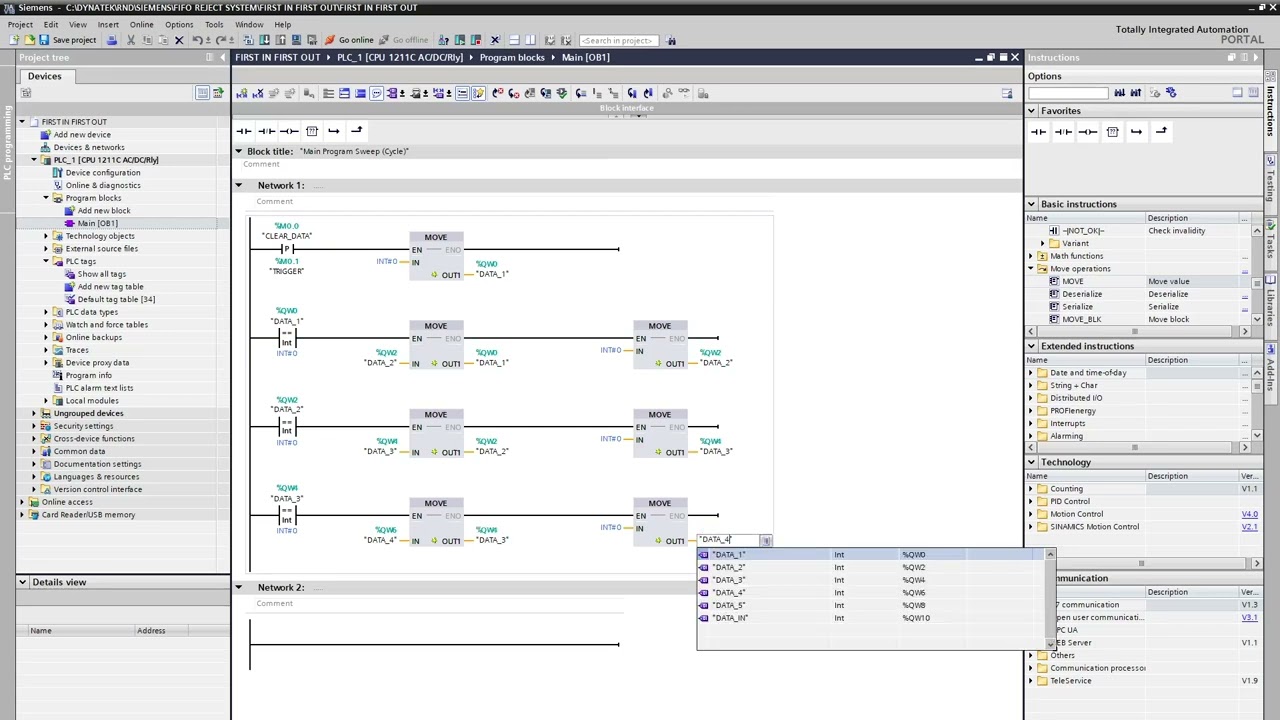The width and height of the screenshot is (1280, 720).
Task: Click open branch icon in editor toolbar
Action: [333, 131]
